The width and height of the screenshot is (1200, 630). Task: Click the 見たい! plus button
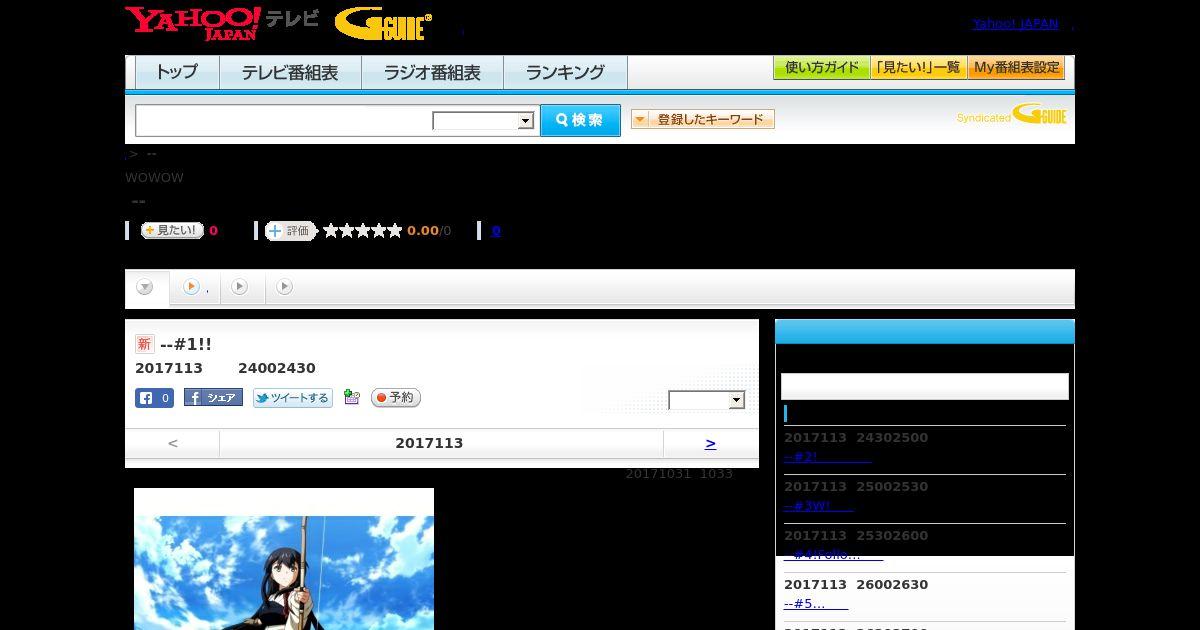172,230
